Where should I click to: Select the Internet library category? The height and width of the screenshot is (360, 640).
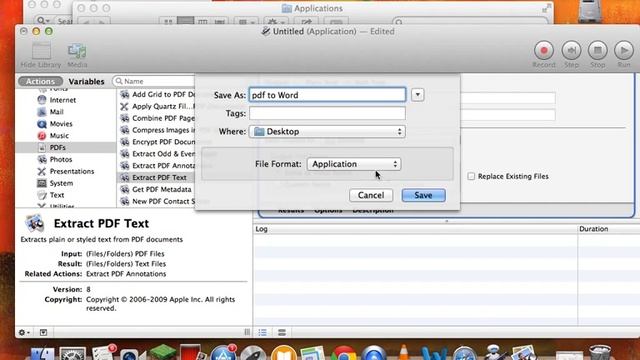(62, 100)
